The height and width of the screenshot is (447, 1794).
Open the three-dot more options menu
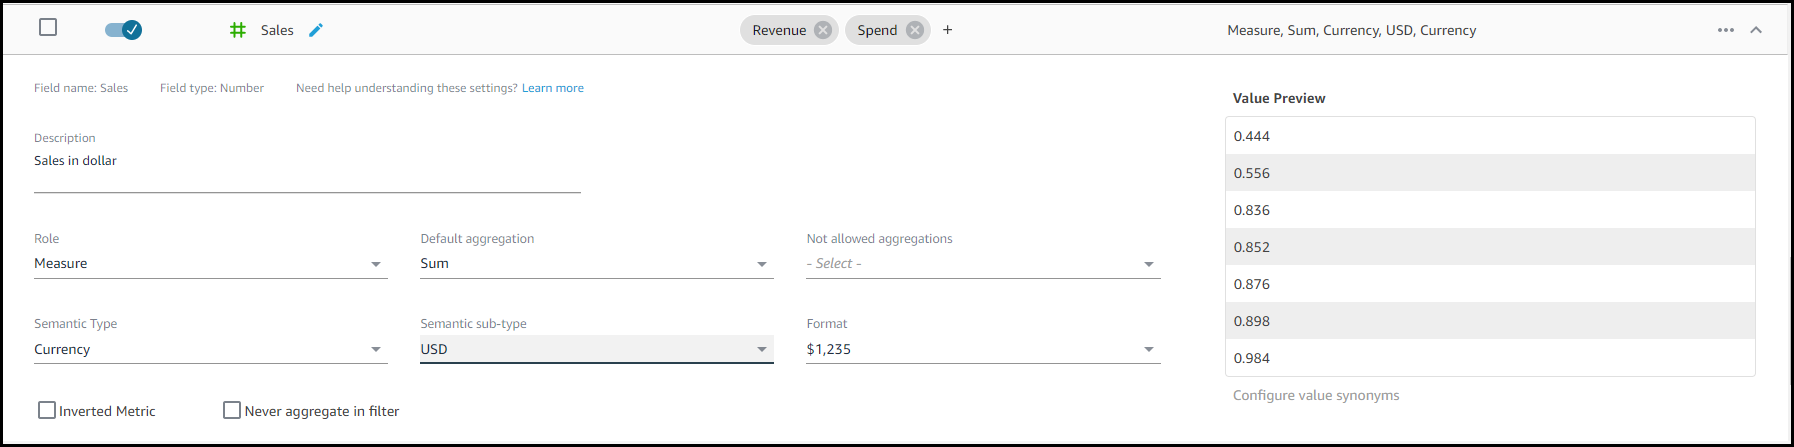[x=1725, y=30]
